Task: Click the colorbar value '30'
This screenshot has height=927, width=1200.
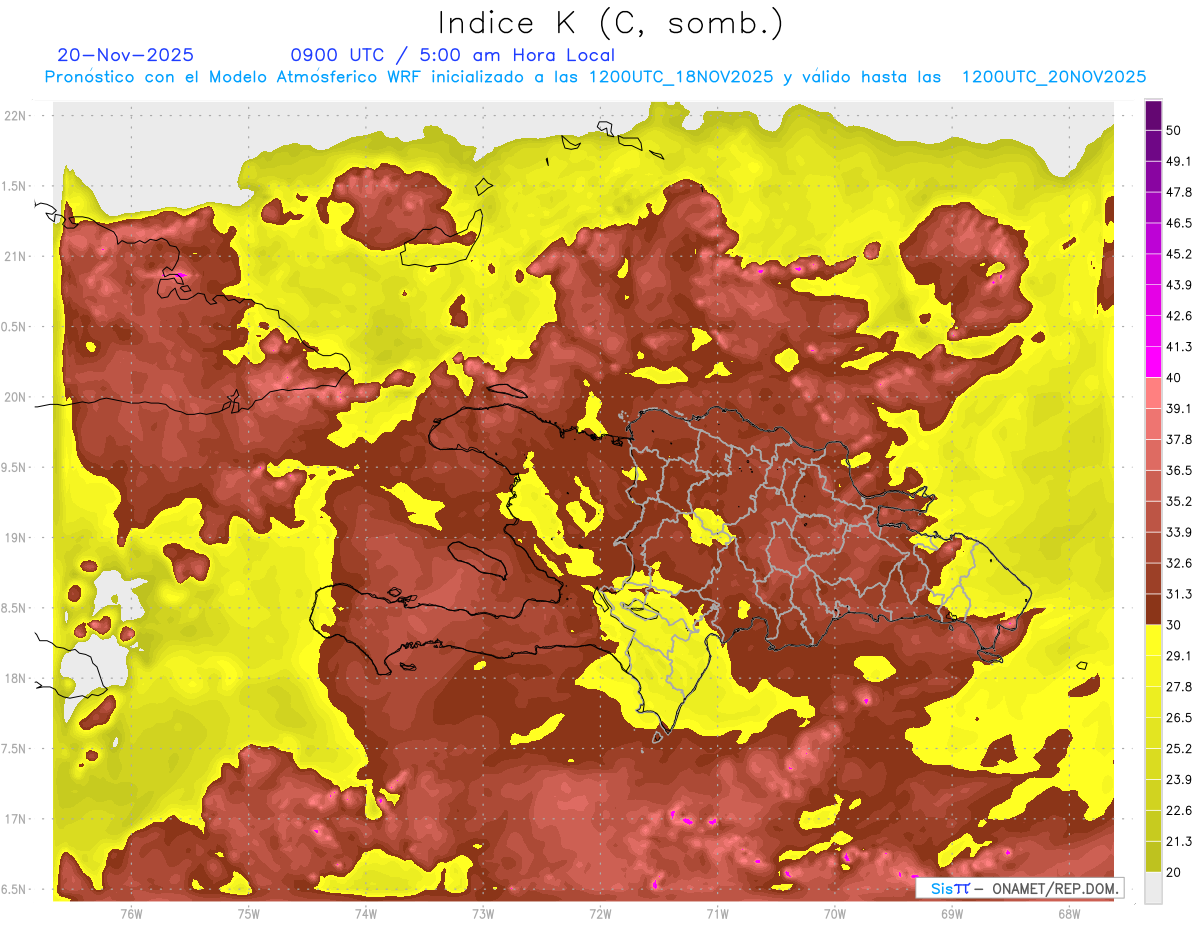Action: pos(1174,625)
